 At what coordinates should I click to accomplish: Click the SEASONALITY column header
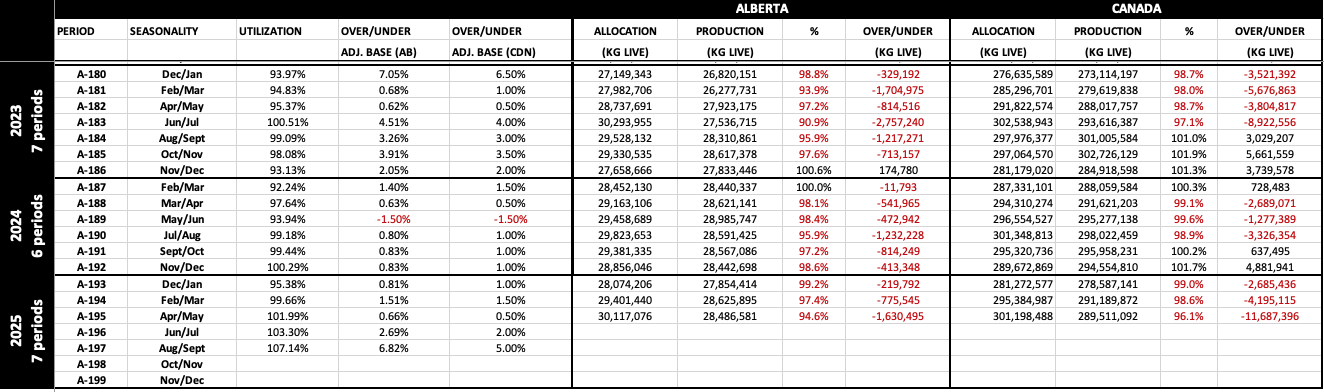click(163, 33)
